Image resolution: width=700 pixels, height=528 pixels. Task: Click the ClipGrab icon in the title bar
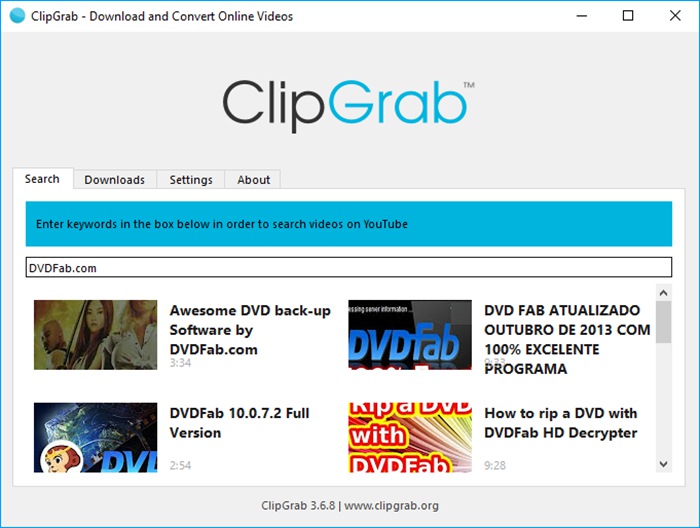coord(16,16)
